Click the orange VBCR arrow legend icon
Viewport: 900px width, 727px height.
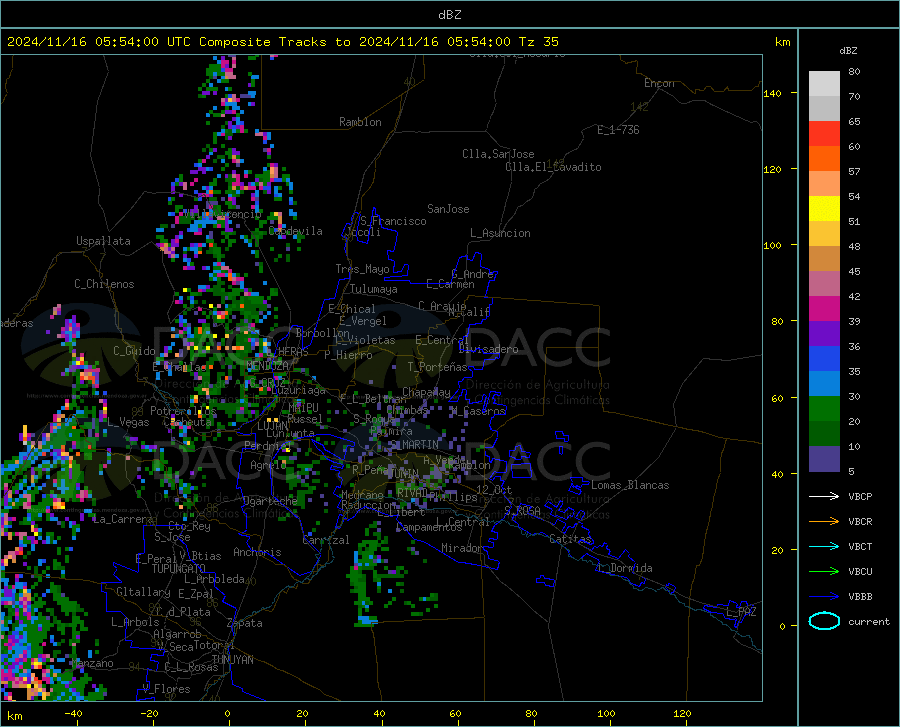tap(824, 521)
